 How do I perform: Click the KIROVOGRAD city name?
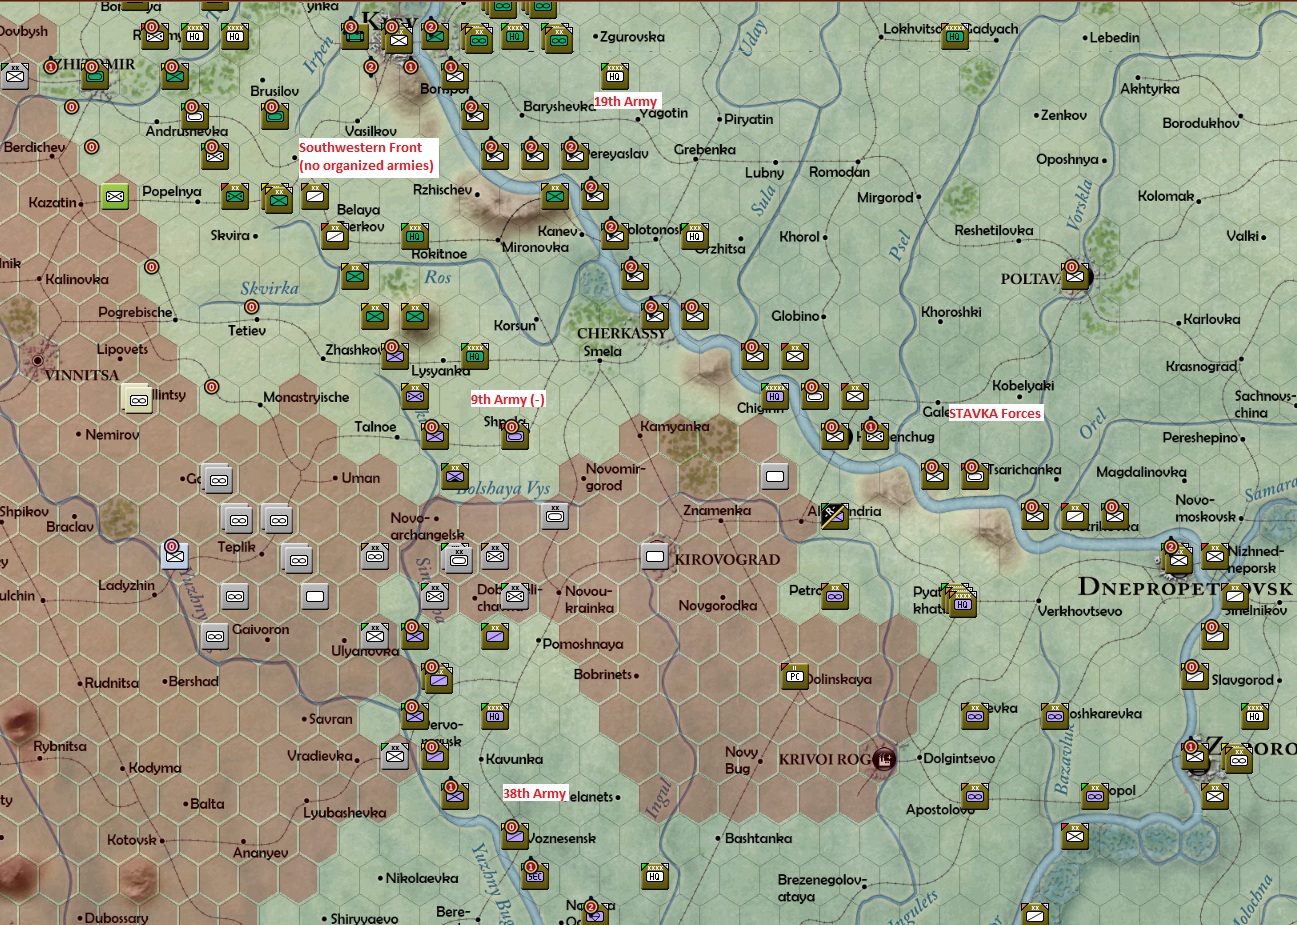[x=727, y=559]
